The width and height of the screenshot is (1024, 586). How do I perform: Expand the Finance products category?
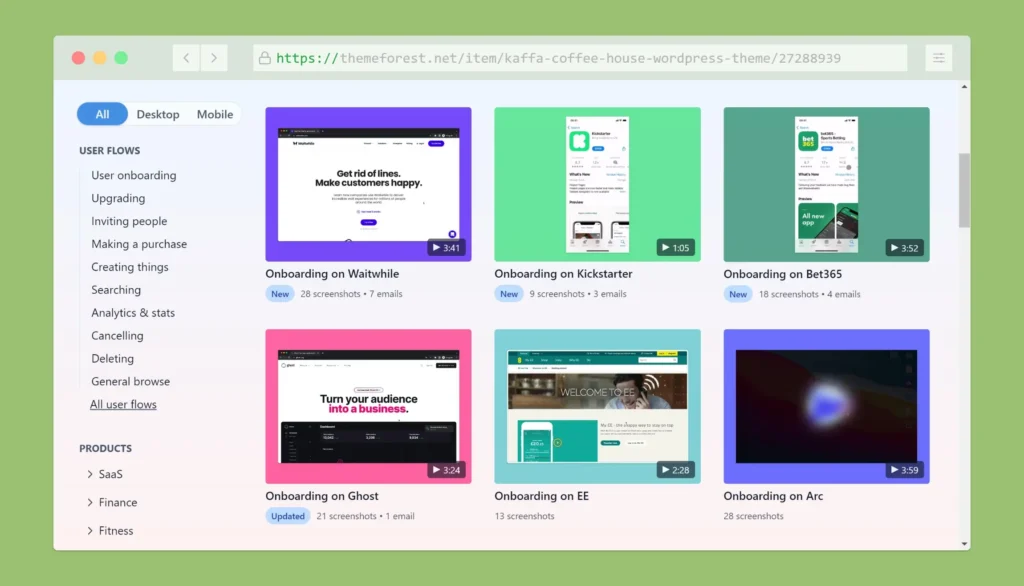point(117,502)
